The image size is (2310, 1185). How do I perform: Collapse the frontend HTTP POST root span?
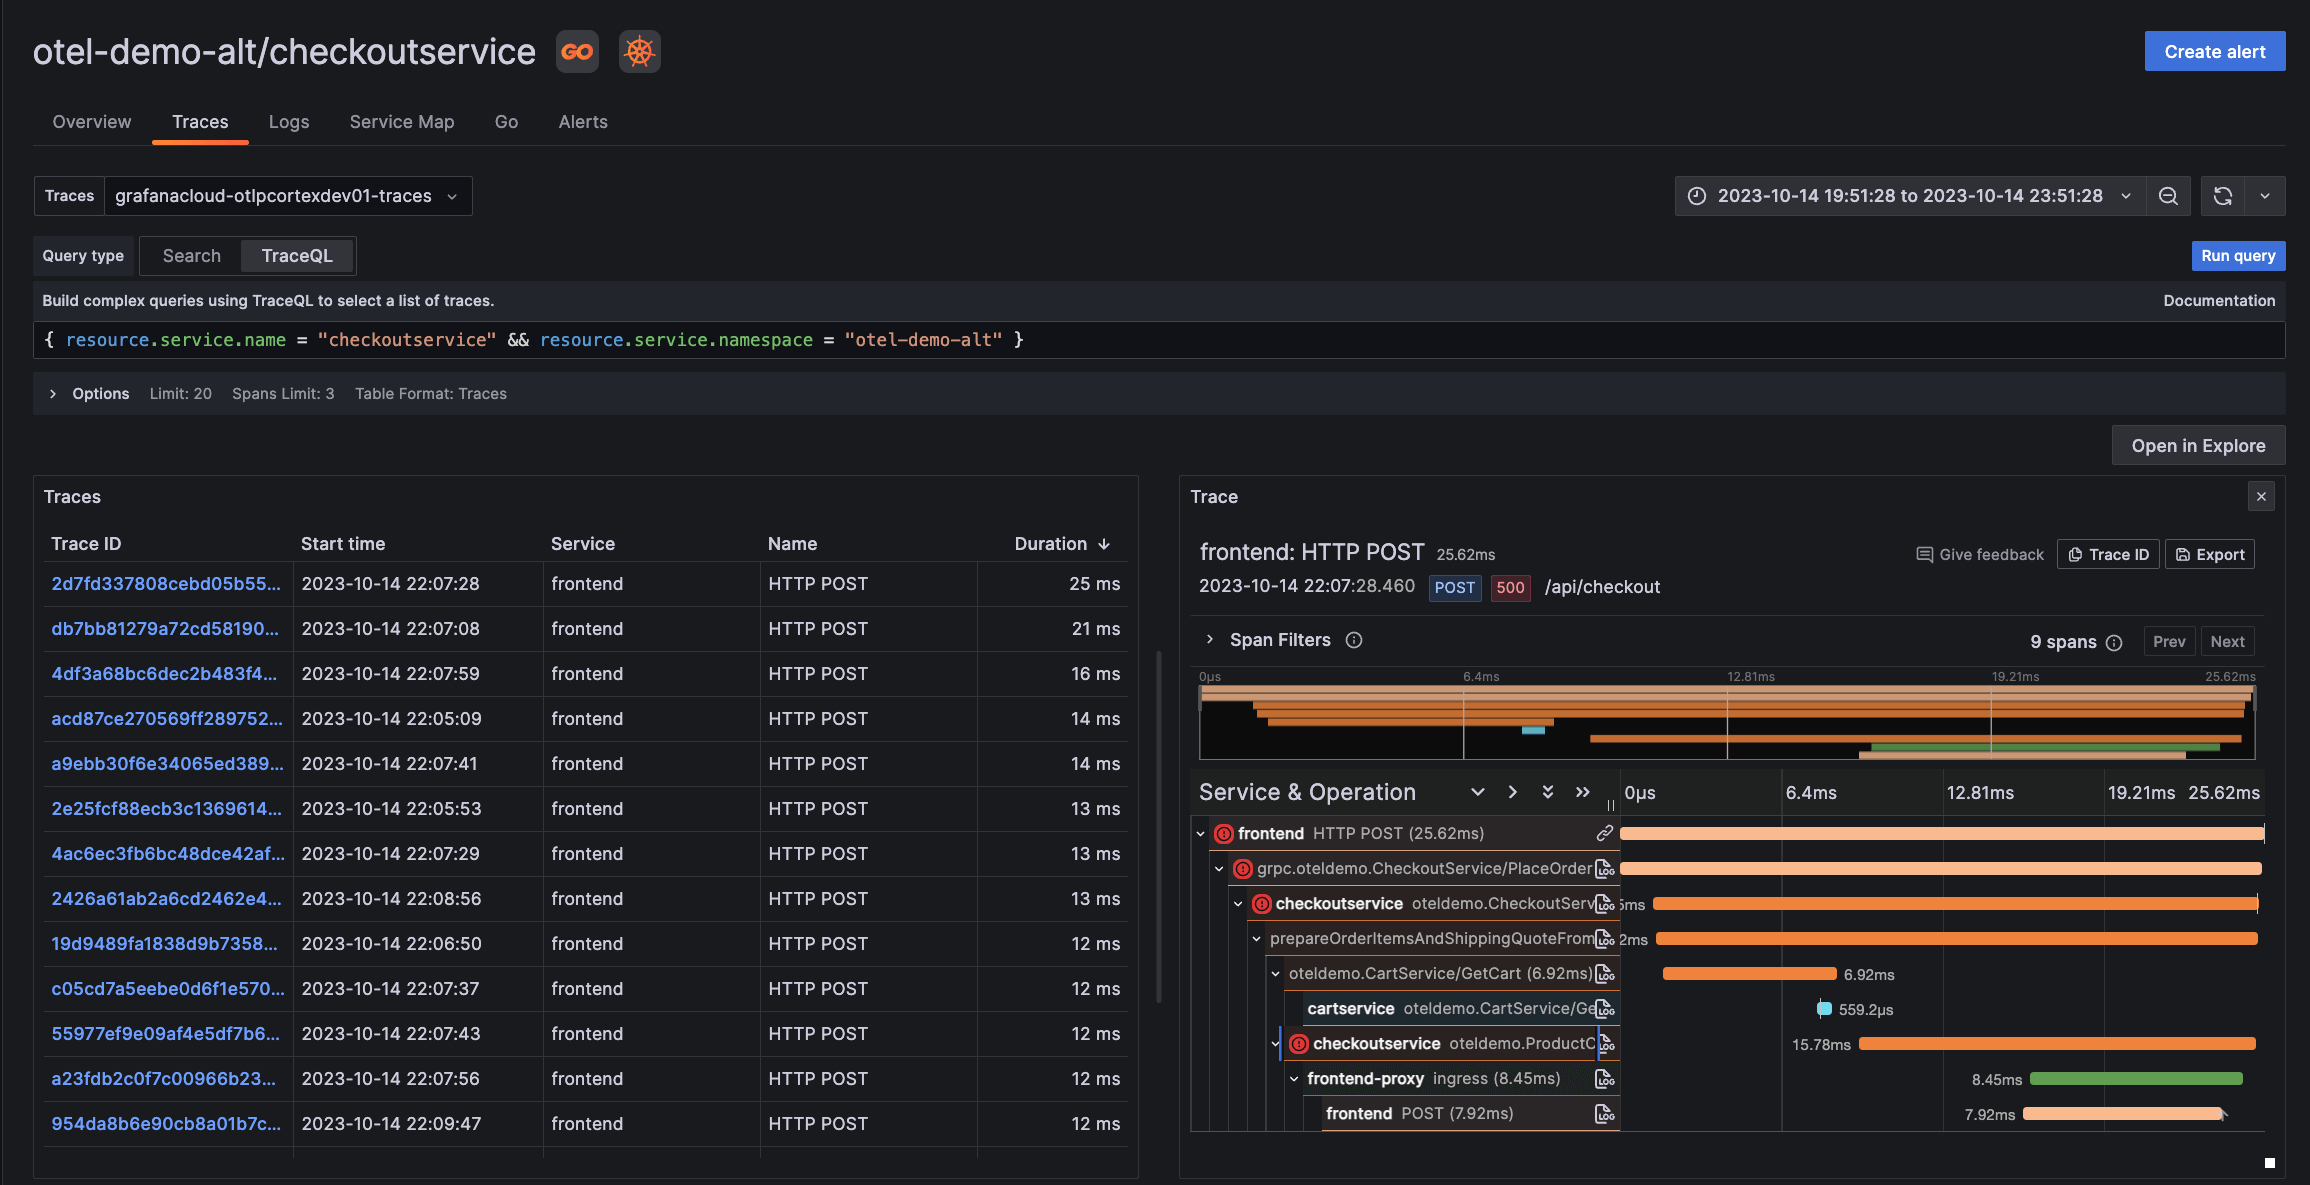(1200, 833)
